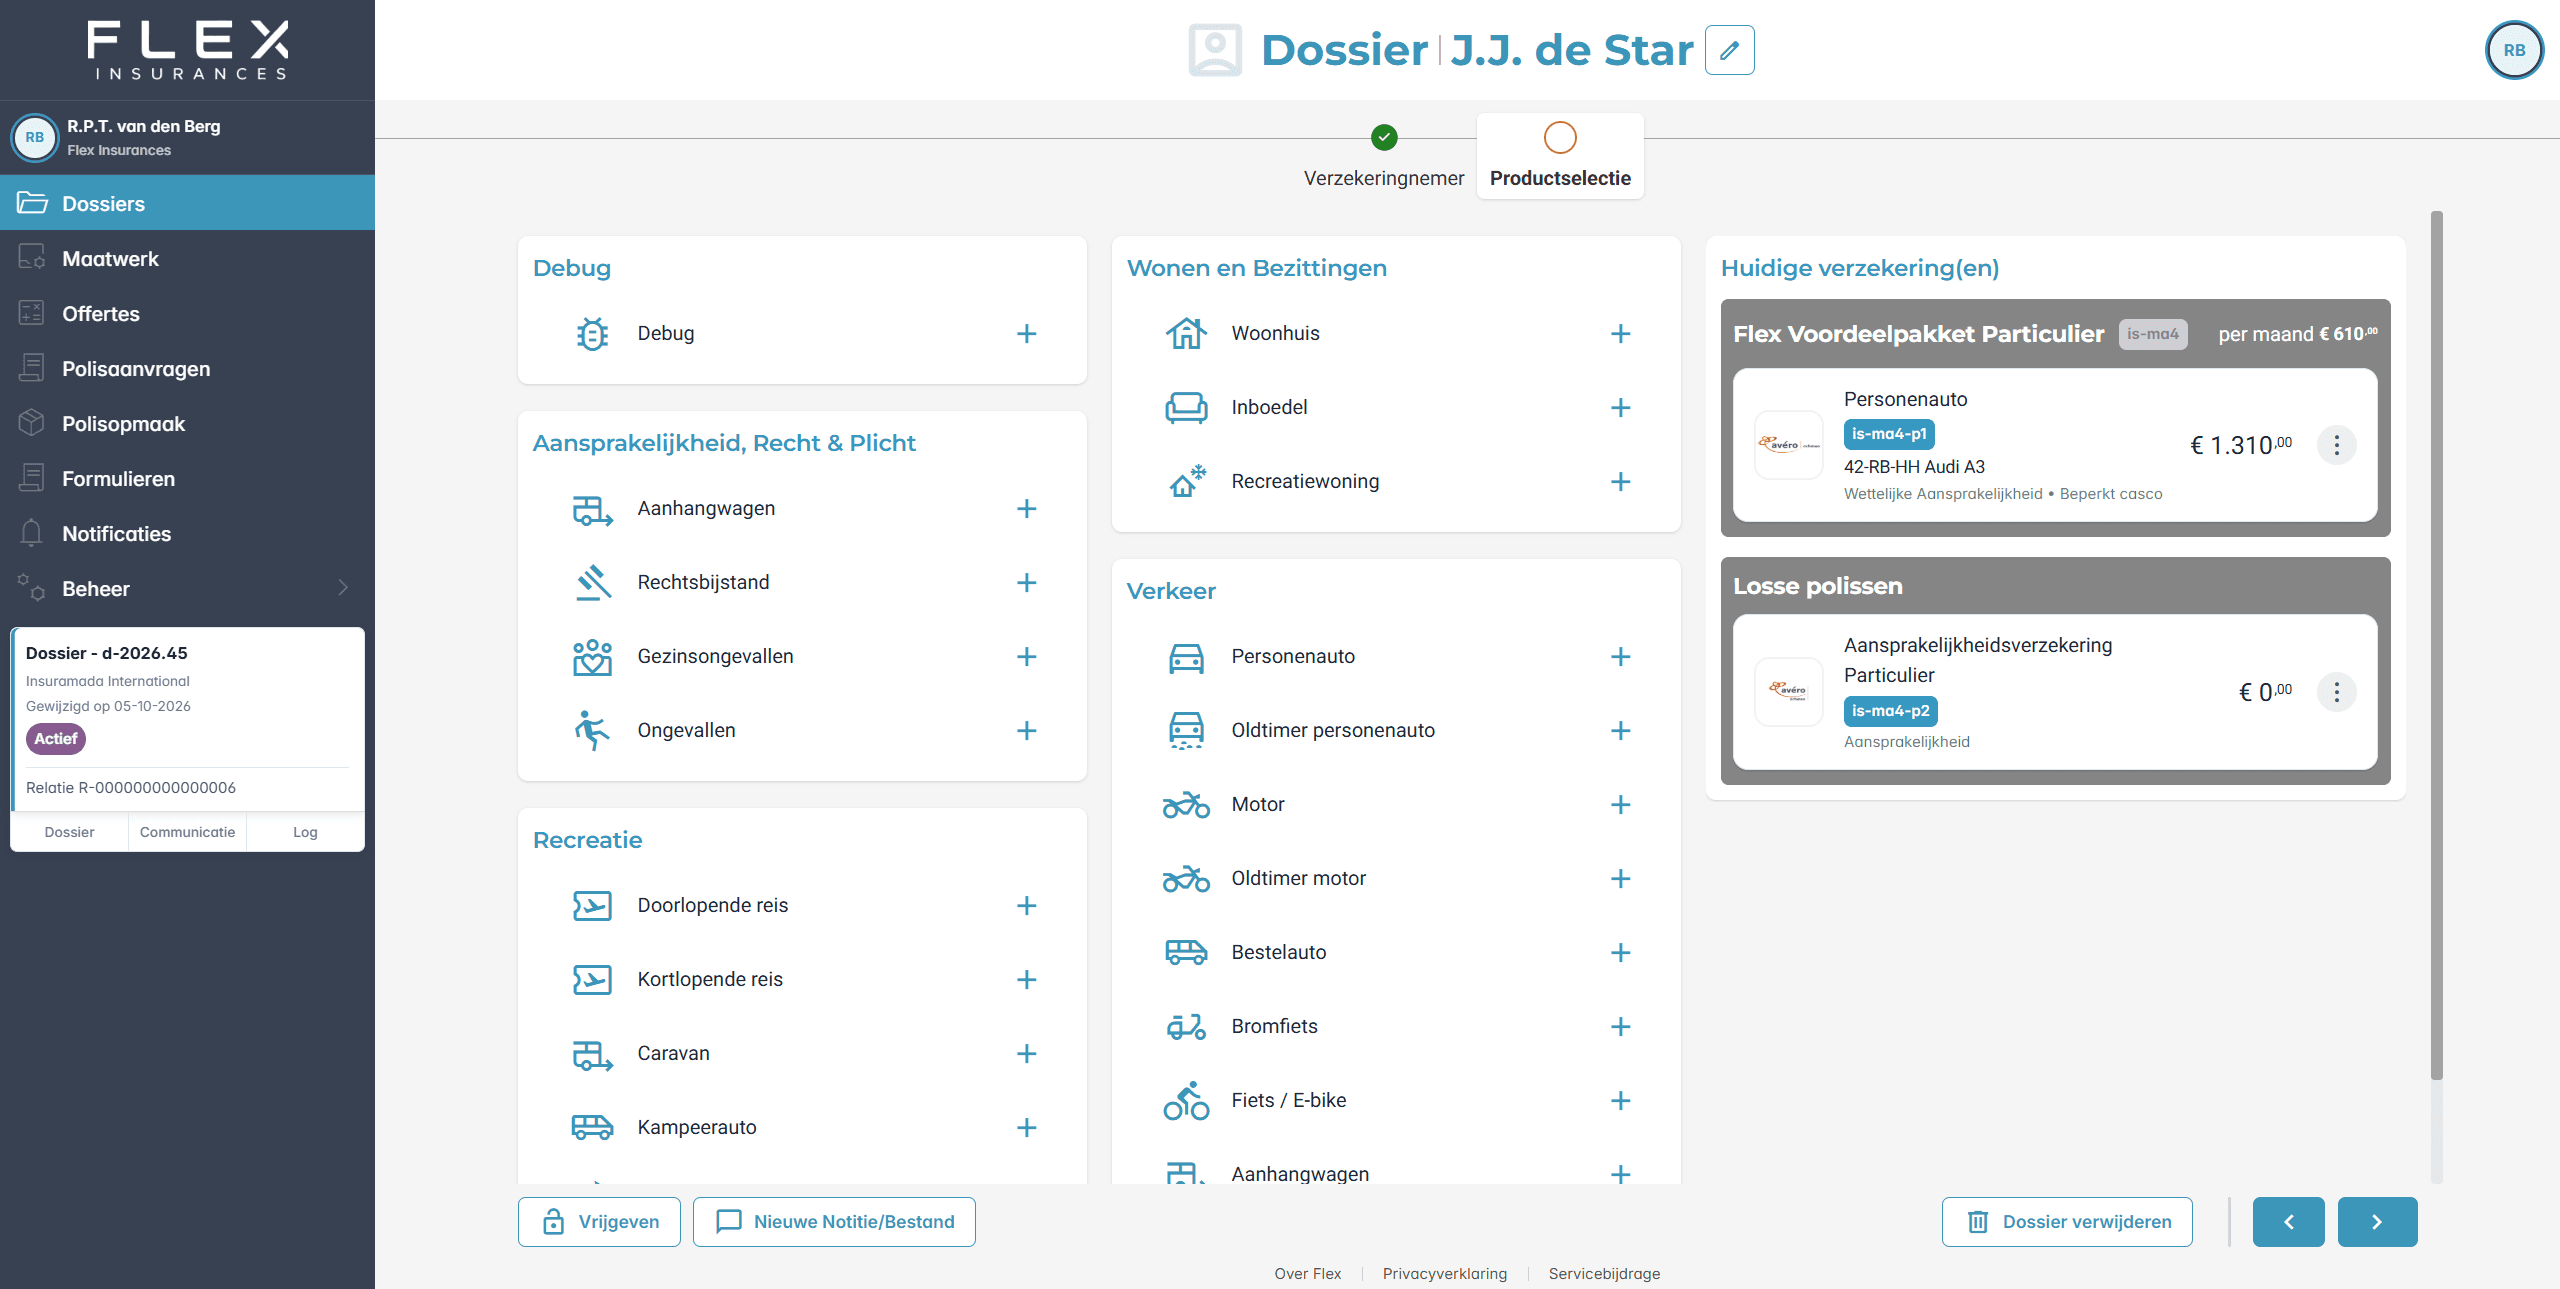Open the Communicatie tab of the dossier card
Viewport: 2560px width, 1289px height.
click(x=187, y=832)
